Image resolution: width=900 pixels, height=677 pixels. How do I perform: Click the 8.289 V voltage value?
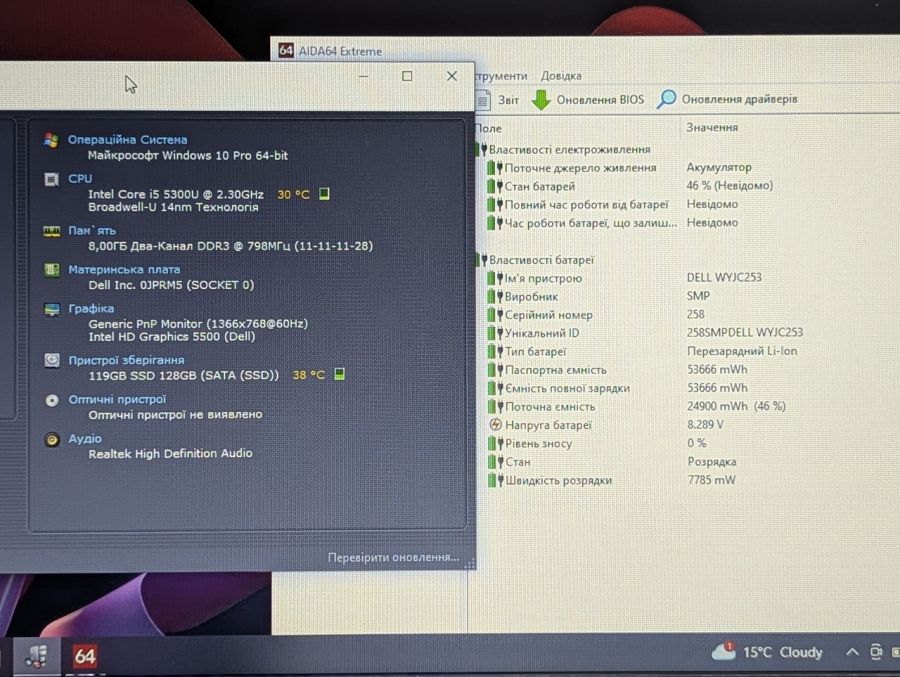click(705, 424)
